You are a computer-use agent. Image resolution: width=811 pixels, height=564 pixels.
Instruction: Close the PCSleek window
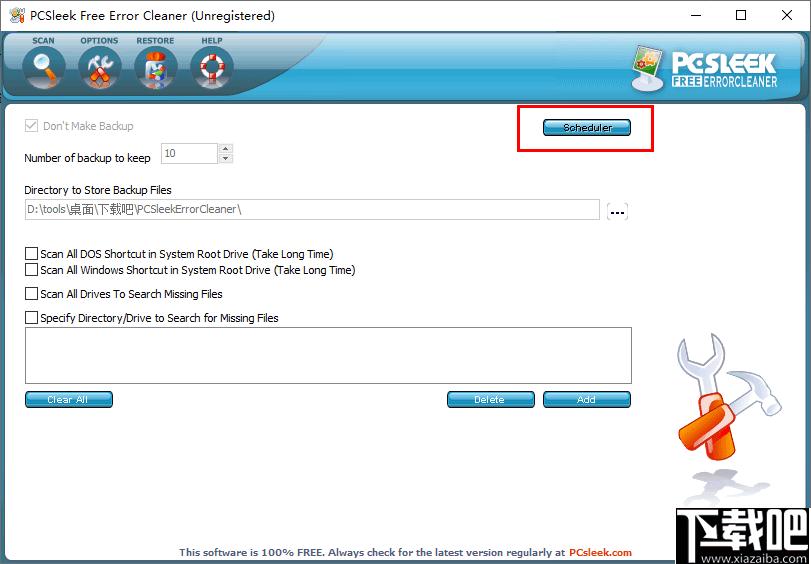pyautogui.click(x=787, y=16)
